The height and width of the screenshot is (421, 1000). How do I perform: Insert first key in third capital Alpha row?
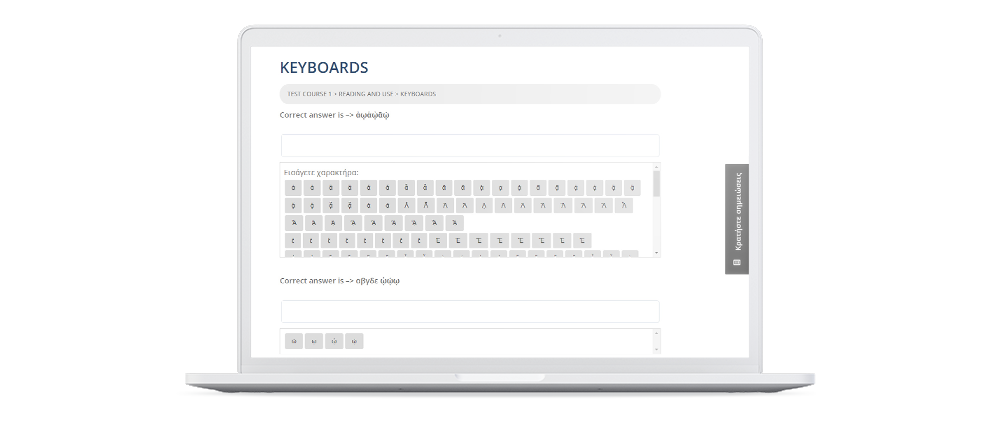[x=294, y=223]
